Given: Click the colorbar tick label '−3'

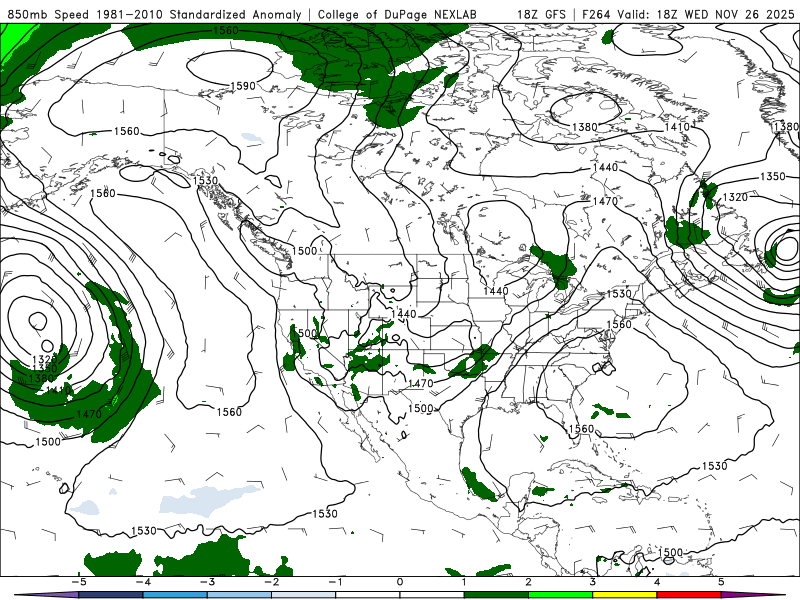Looking at the screenshot, I should click(207, 582).
